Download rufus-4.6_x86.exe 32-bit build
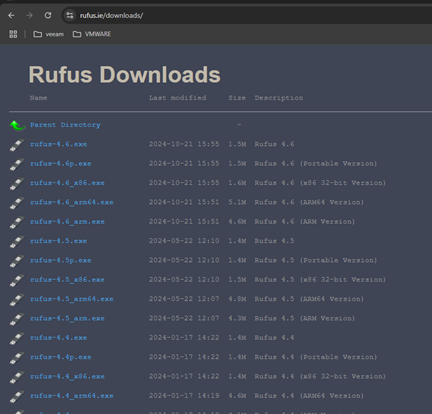Image resolution: width=432 pixels, height=414 pixels. point(67,183)
